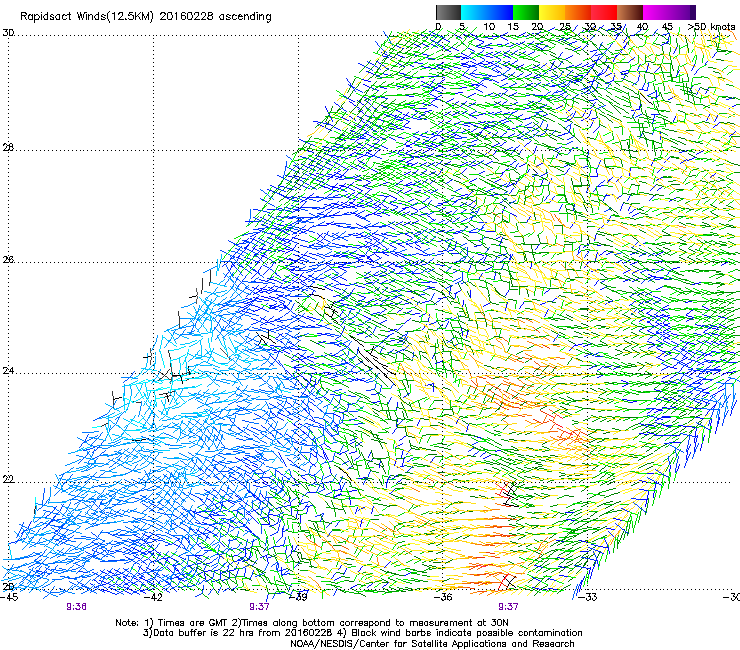Click the 'NOAA/NESDIS/Center for Satellite Applications' credit
Screen dimensions: 740x650
click(x=432, y=644)
